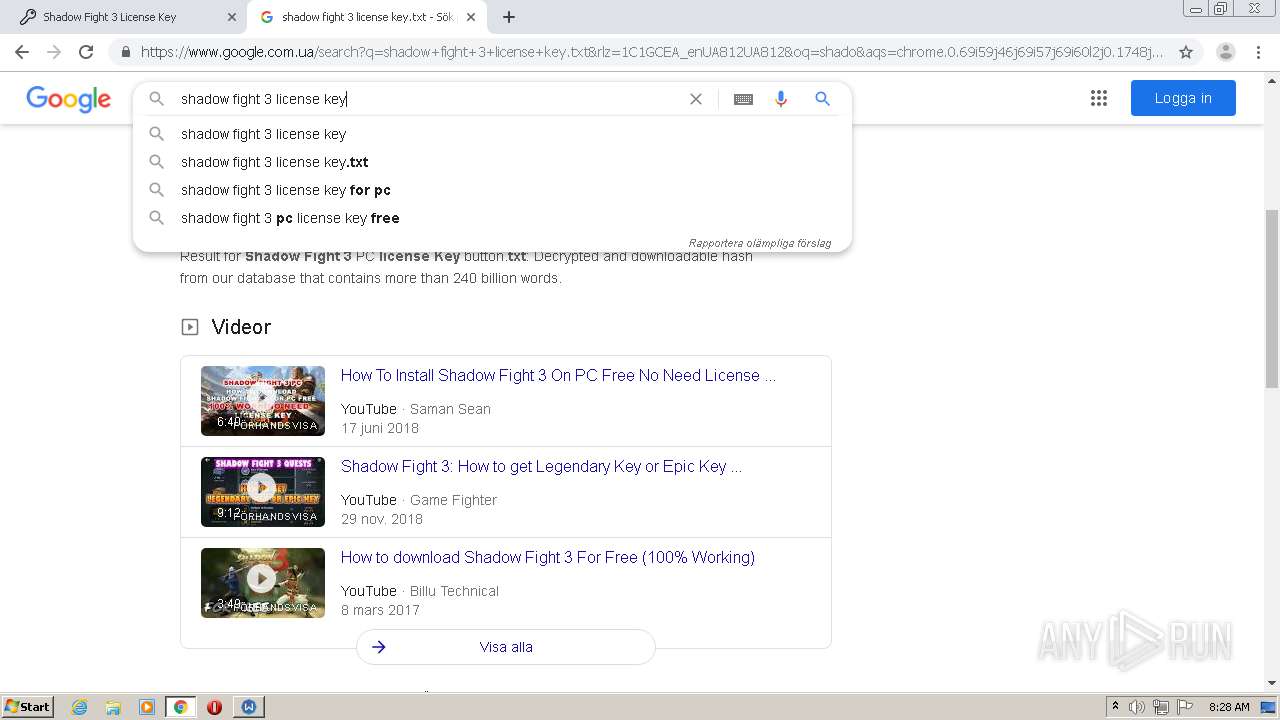The height and width of the screenshot is (720, 1280).
Task: Click the address bar URL
Action: (651, 52)
